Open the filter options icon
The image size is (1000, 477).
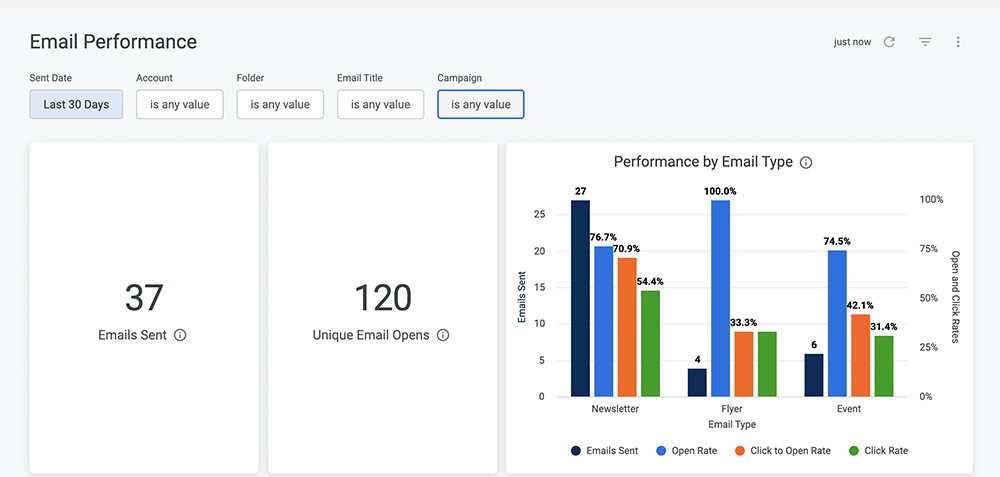[925, 42]
